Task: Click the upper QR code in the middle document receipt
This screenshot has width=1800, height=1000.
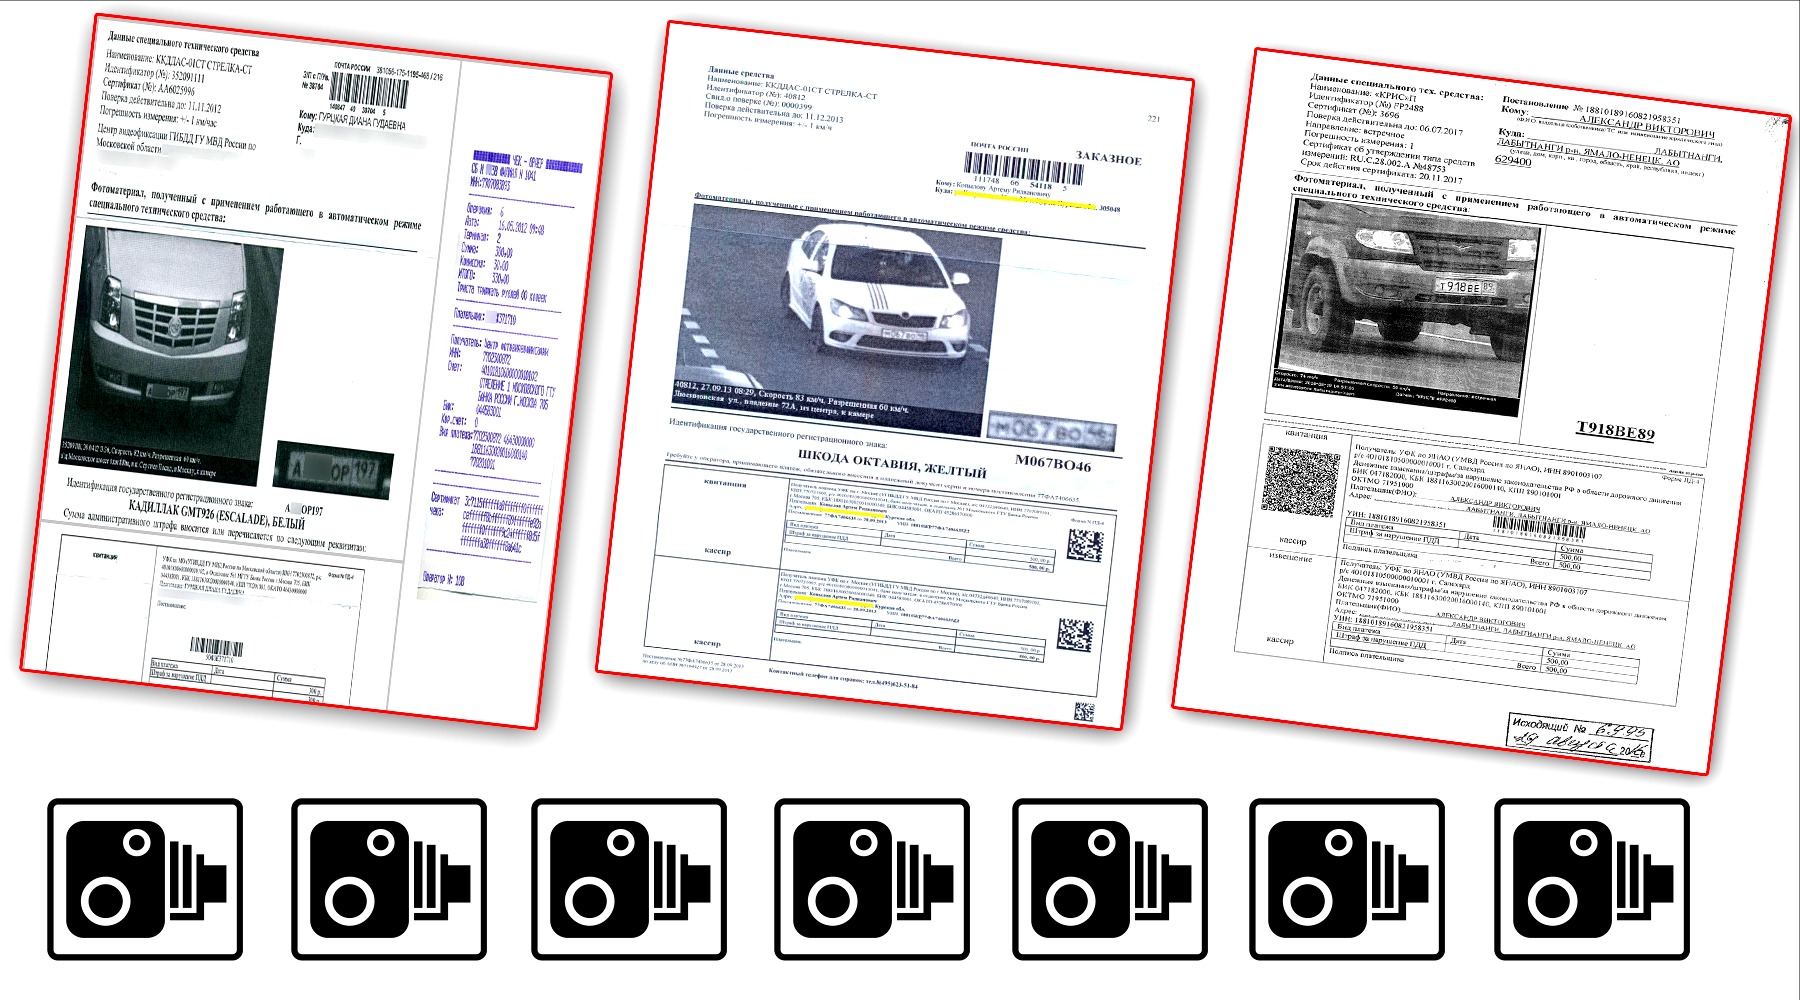Action: (x=1084, y=546)
